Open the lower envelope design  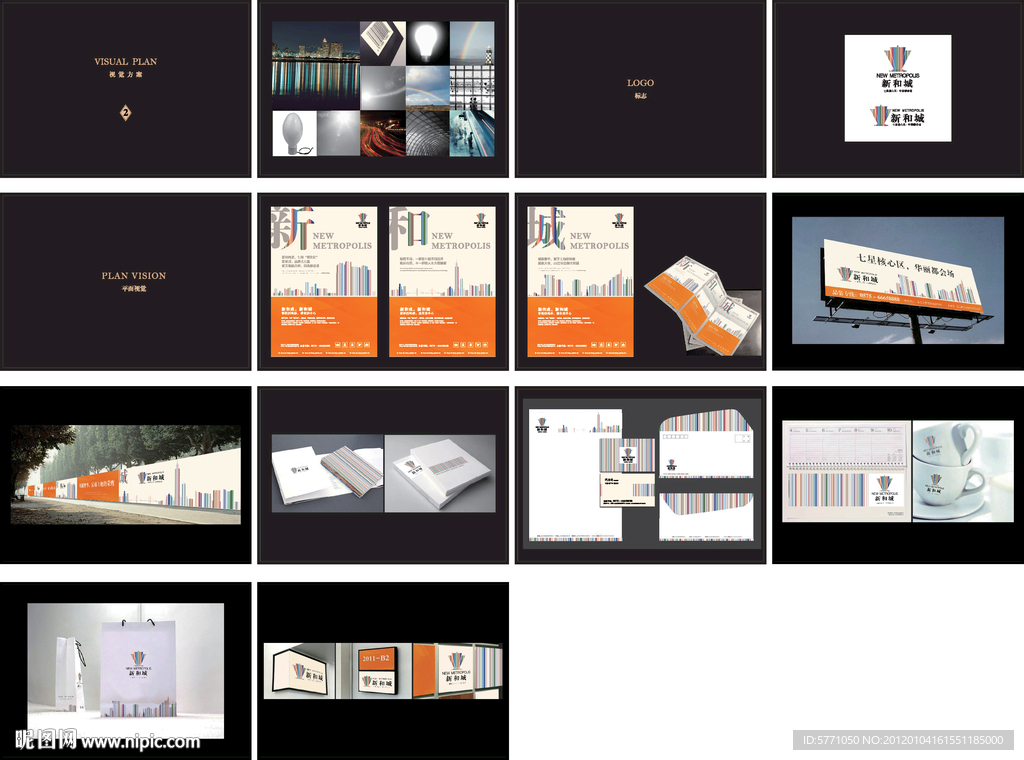[x=706, y=517]
